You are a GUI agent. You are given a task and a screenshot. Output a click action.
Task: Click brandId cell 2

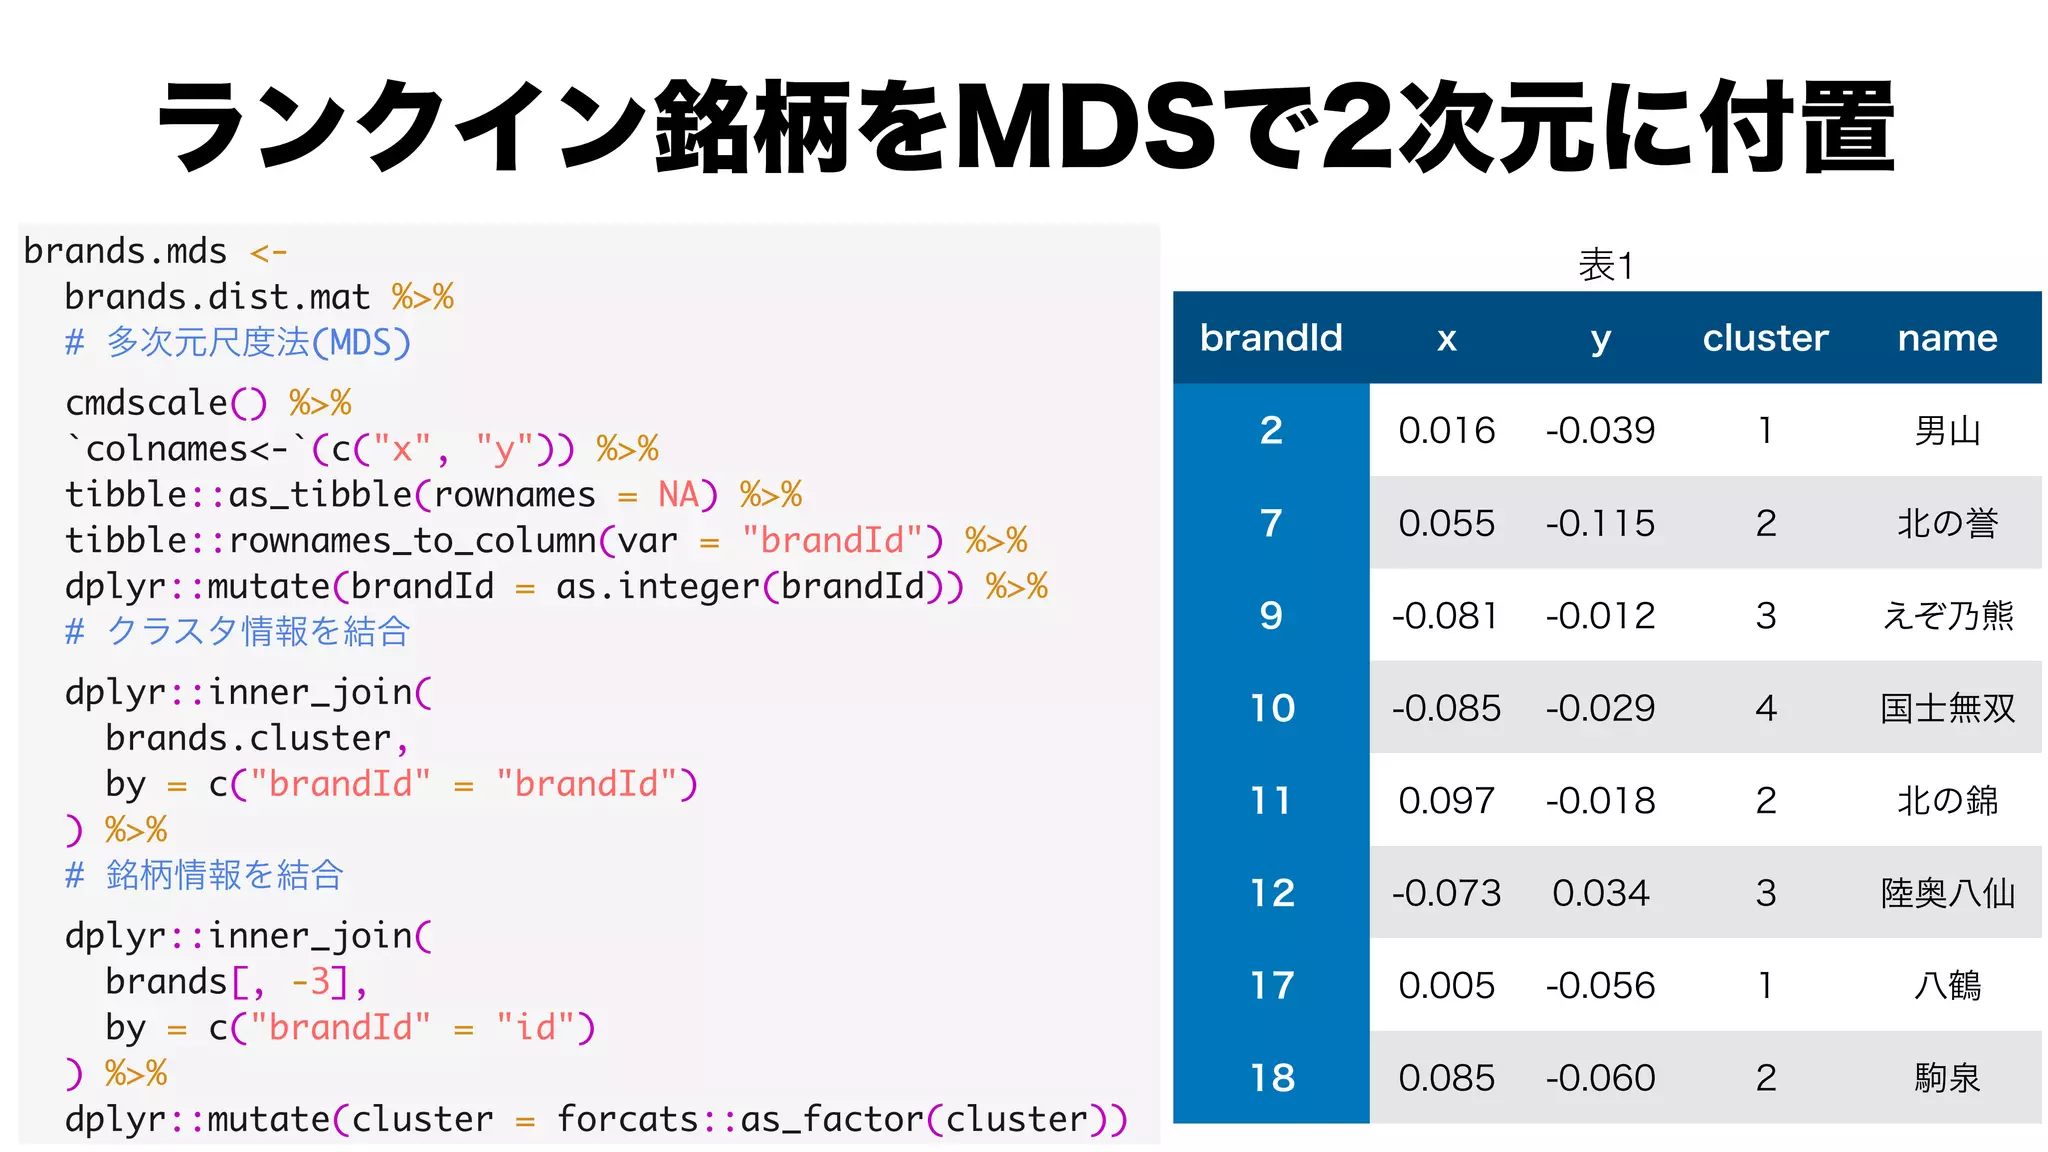(1271, 430)
